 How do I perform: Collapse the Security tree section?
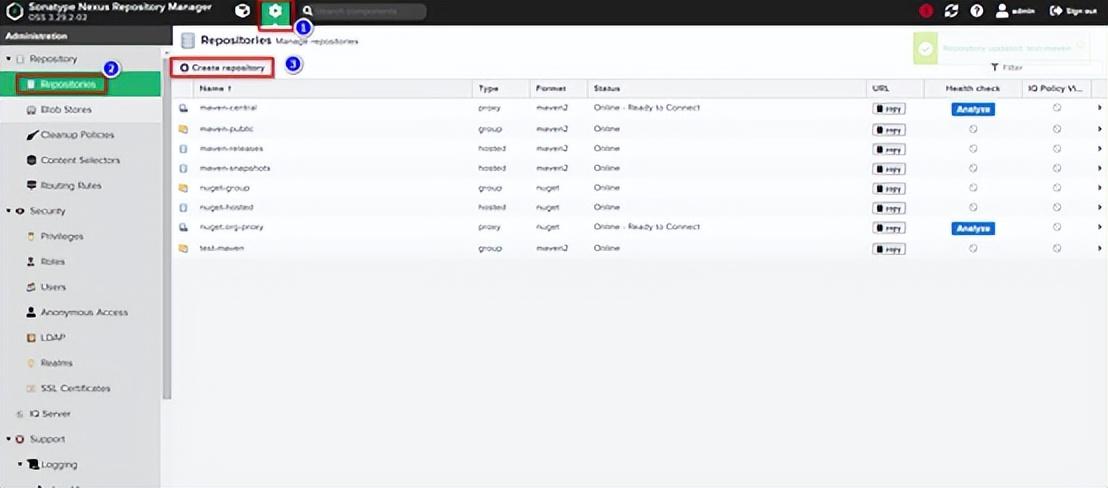coord(8,211)
